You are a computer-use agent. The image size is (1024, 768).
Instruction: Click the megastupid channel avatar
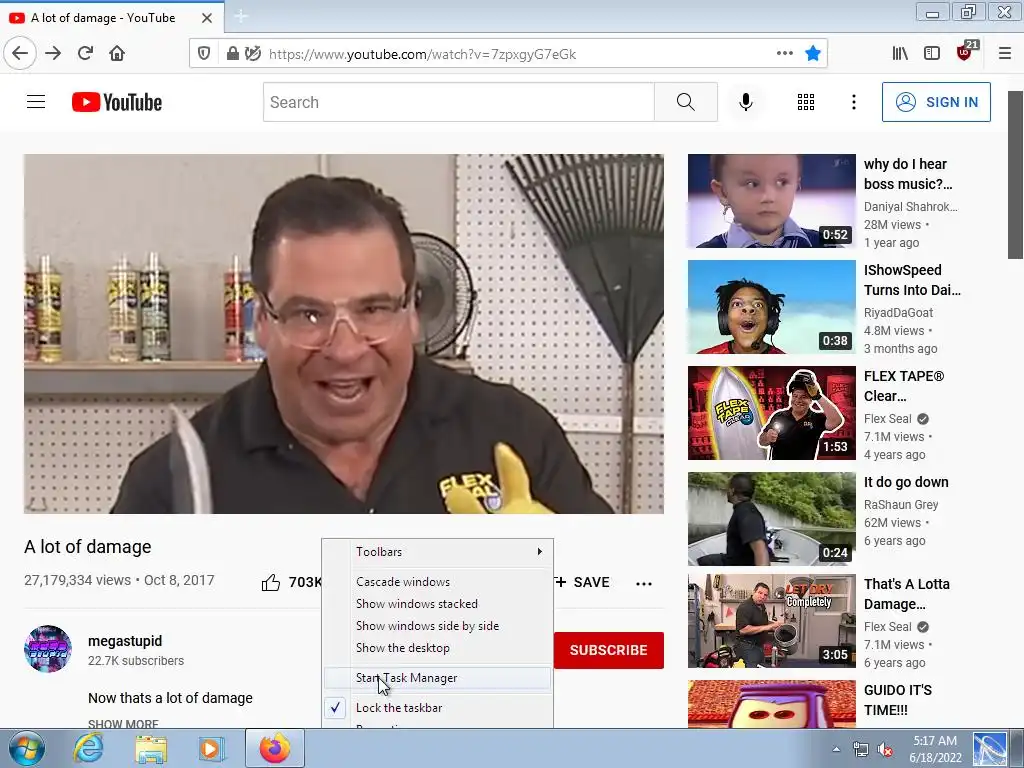tap(48, 649)
